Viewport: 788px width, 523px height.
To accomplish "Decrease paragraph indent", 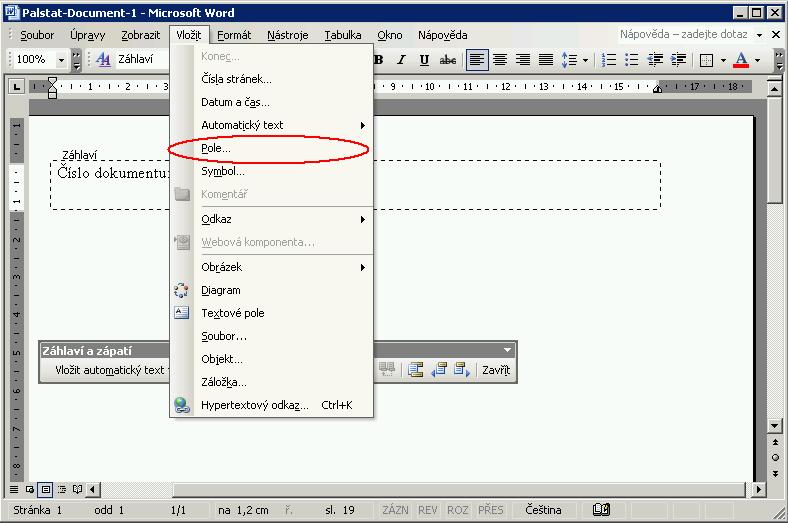I will (655, 60).
